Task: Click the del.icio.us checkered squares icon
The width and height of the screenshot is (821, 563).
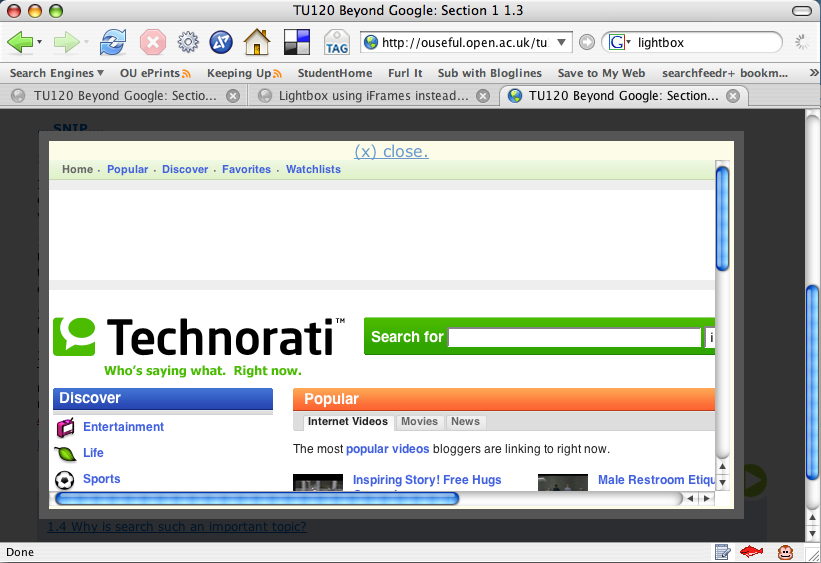Action: tap(297, 42)
